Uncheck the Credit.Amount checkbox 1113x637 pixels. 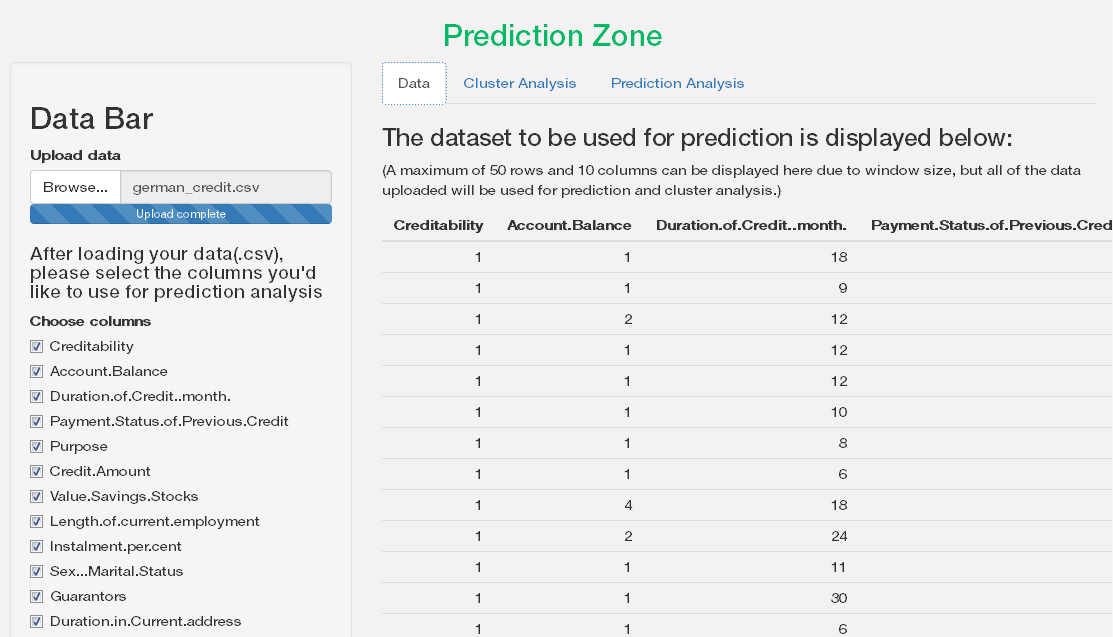tap(37, 472)
